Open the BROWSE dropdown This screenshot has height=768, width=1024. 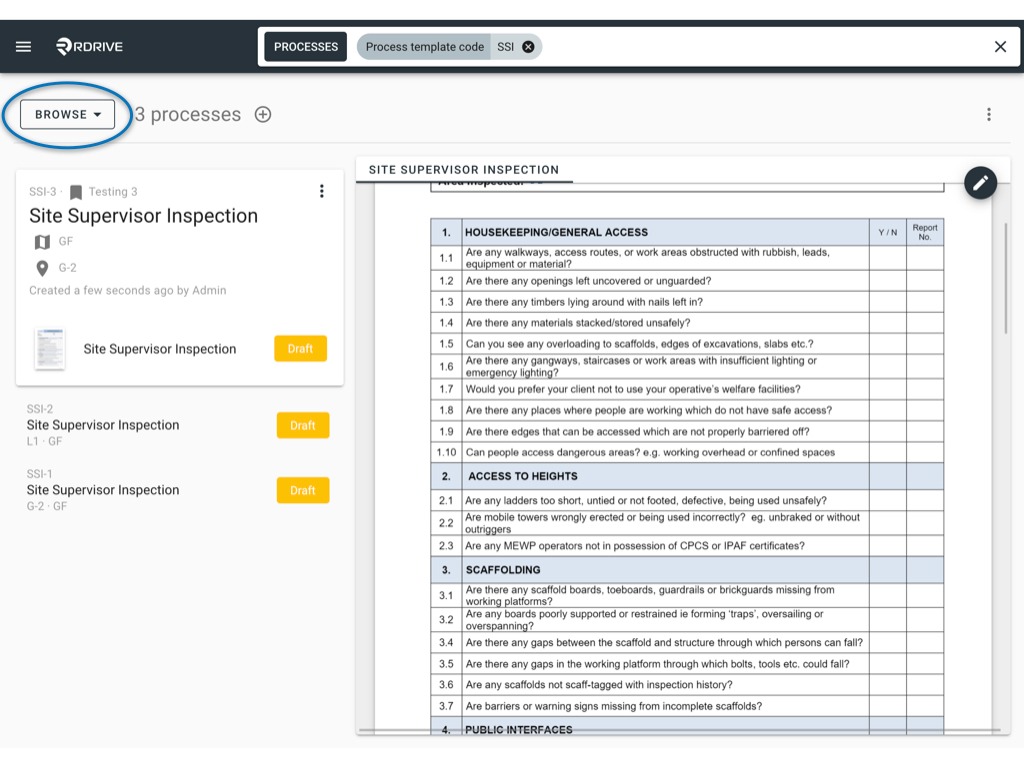tap(67, 114)
